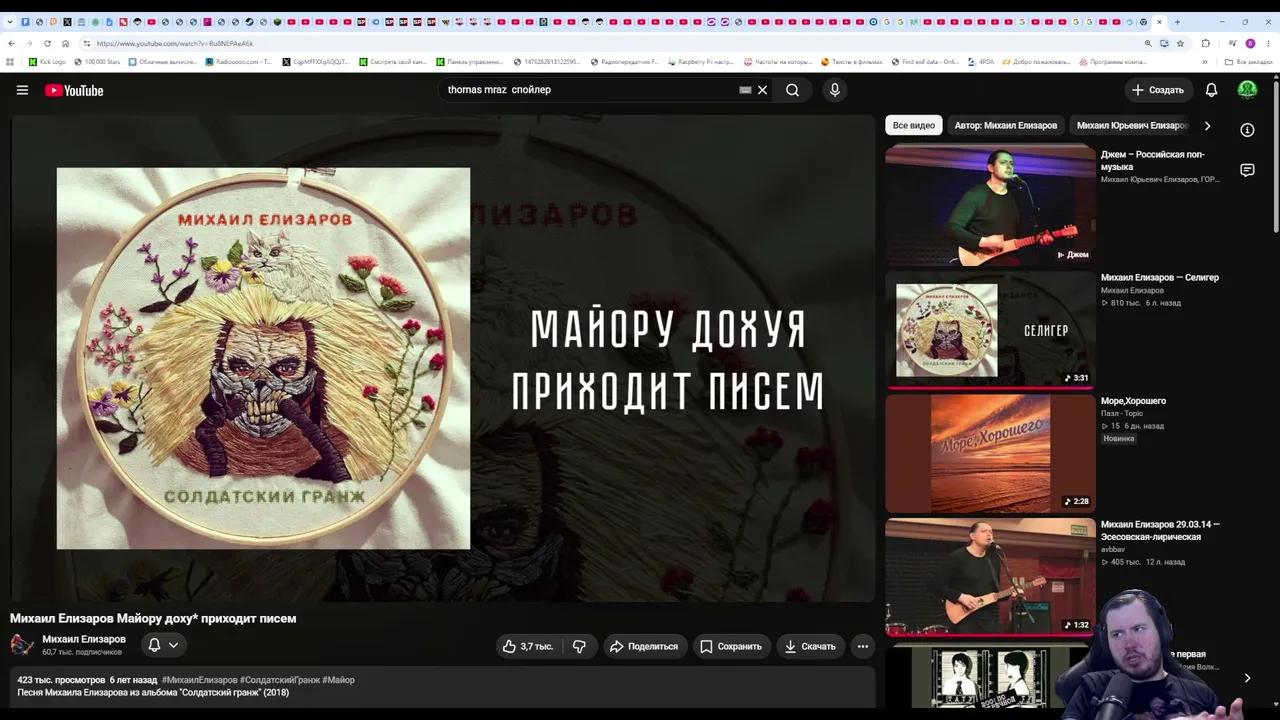Select the Михаил Юрьевич Елизаров chip
Screen dimensions: 1280x720
pos(1132,126)
